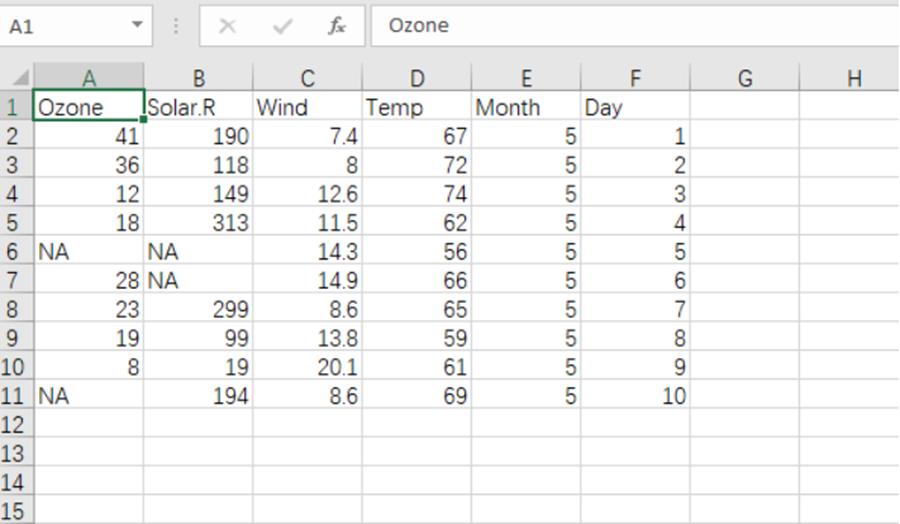Select cell with Solar.R value 99
900x524 pixels.
point(198,337)
